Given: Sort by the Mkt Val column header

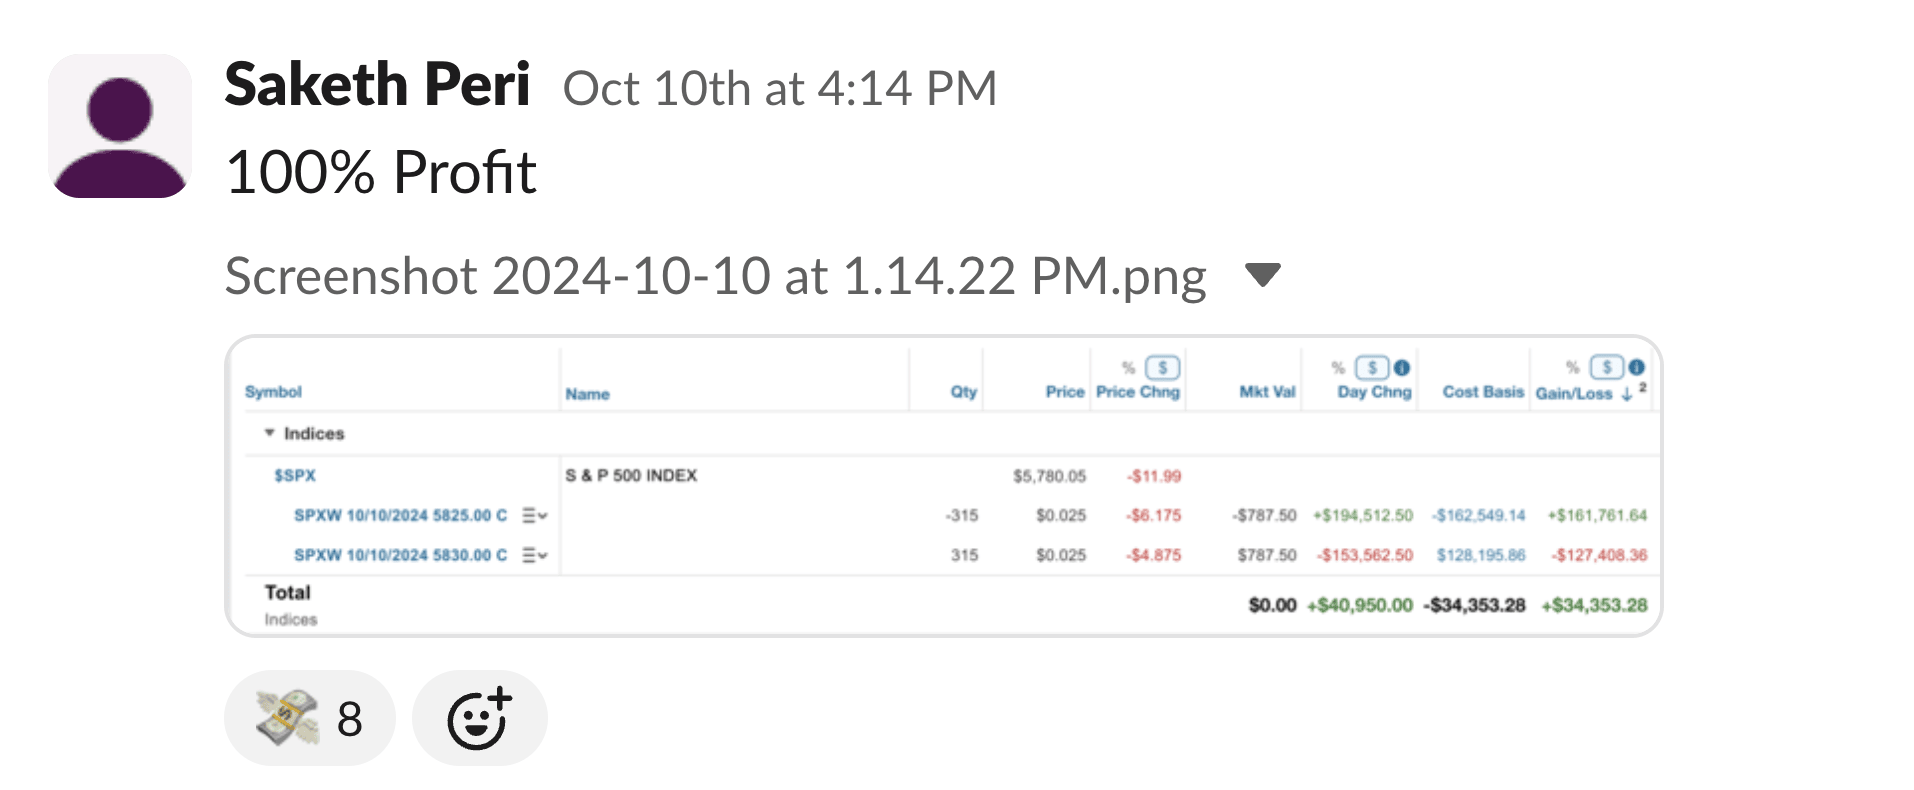Looking at the screenshot, I should [1267, 392].
